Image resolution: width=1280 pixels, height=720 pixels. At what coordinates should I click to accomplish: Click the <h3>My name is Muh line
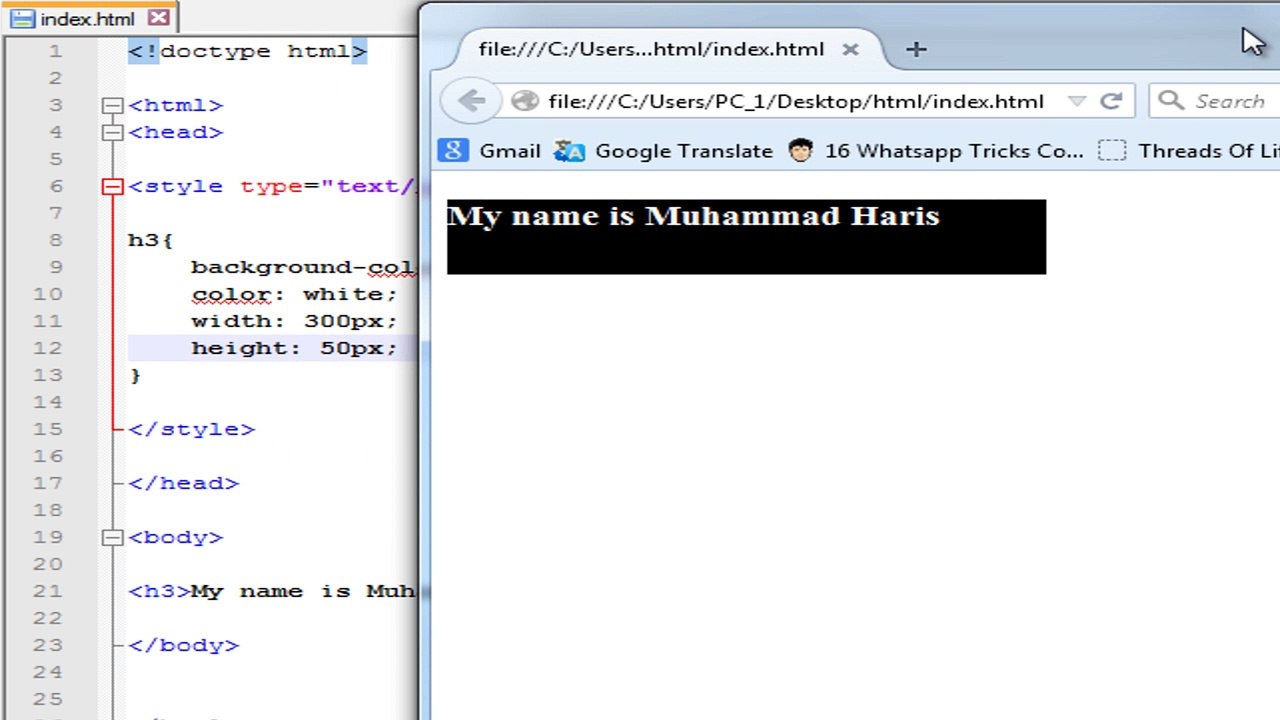272,591
